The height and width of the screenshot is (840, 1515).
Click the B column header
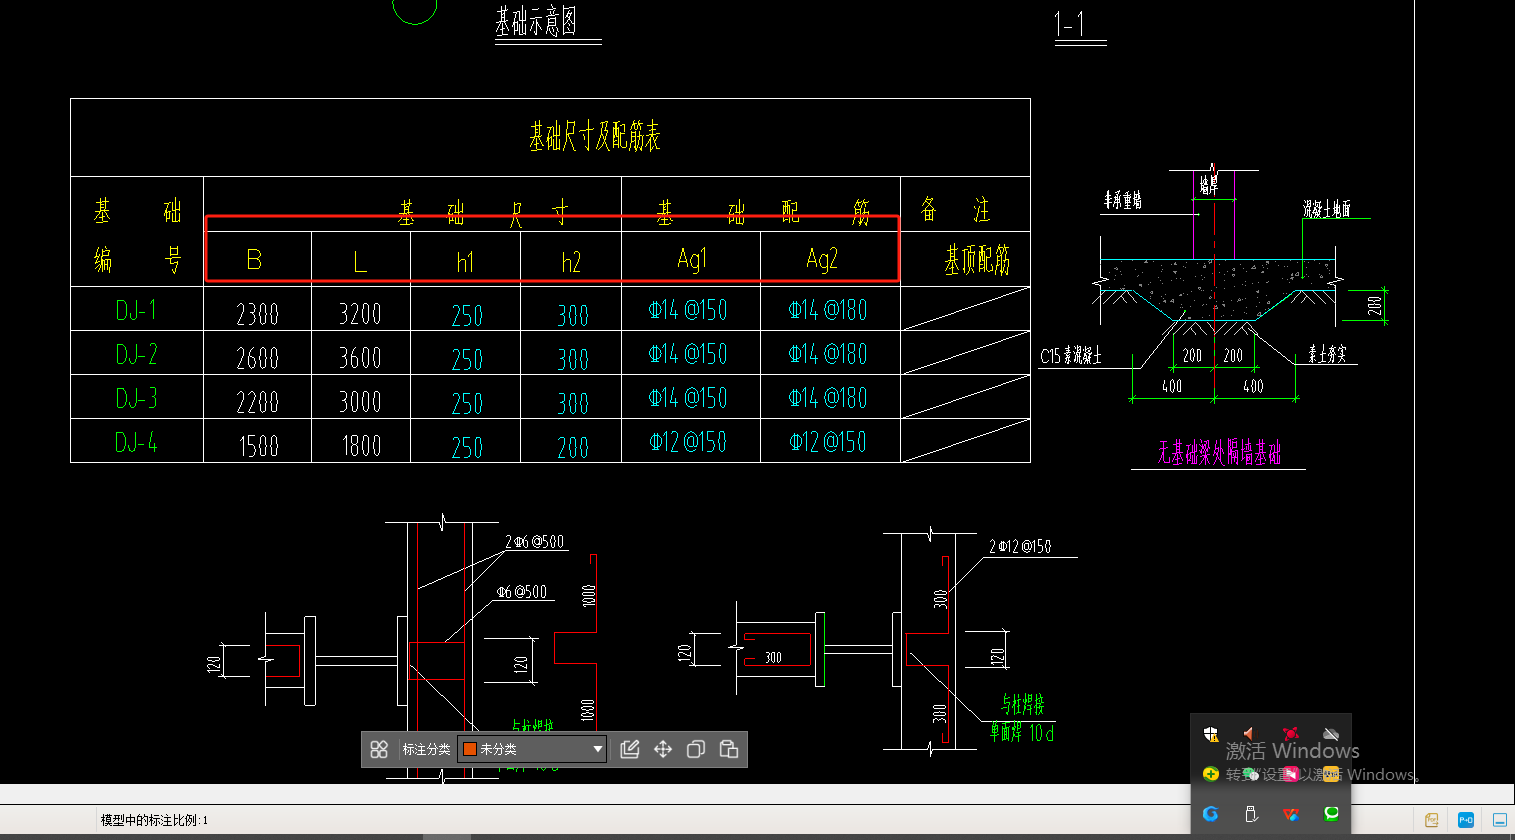(x=254, y=260)
